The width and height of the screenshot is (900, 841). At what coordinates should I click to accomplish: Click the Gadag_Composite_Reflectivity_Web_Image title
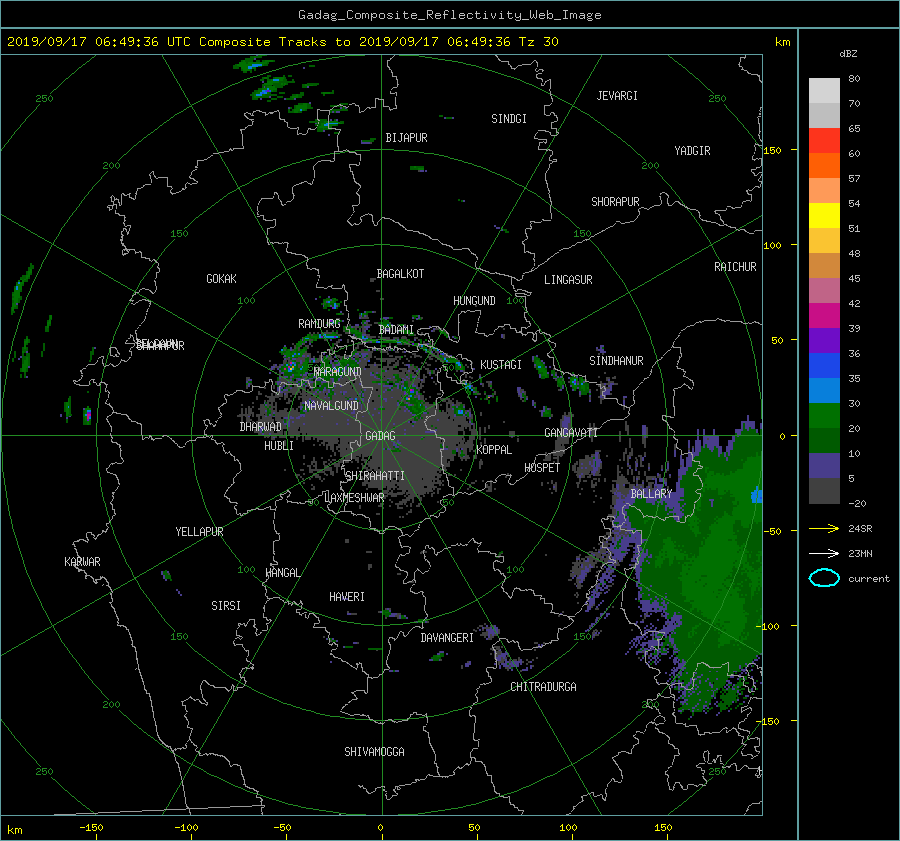(449, 15)
